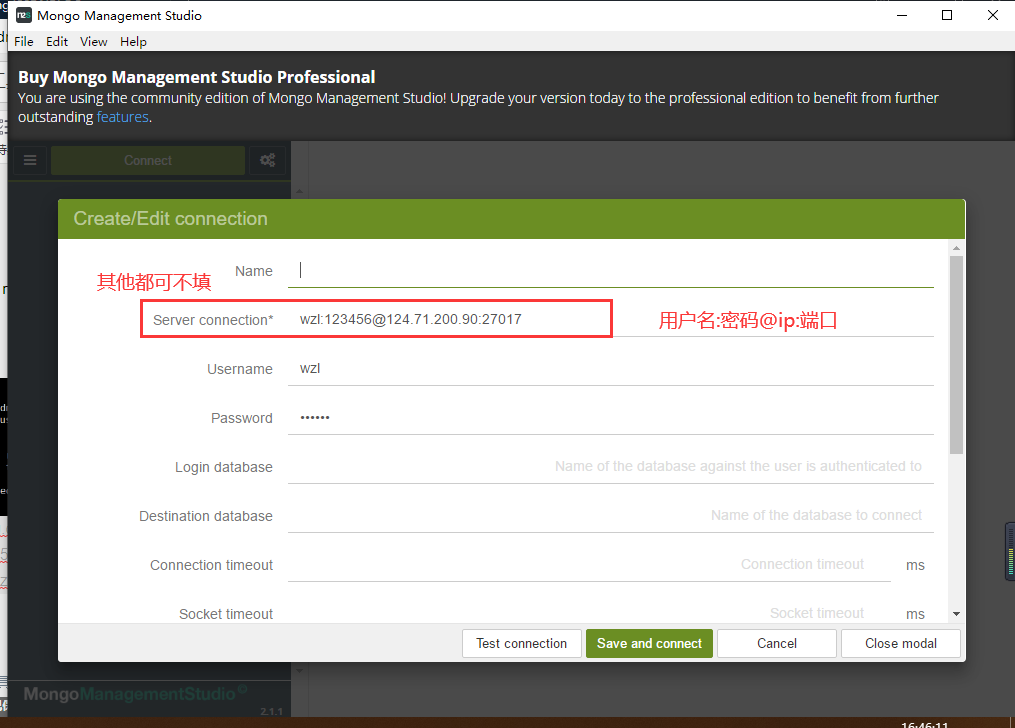This screenshot has width=1015, height=728.
Task: Click the Cancel button
Action: coord(777,643)
